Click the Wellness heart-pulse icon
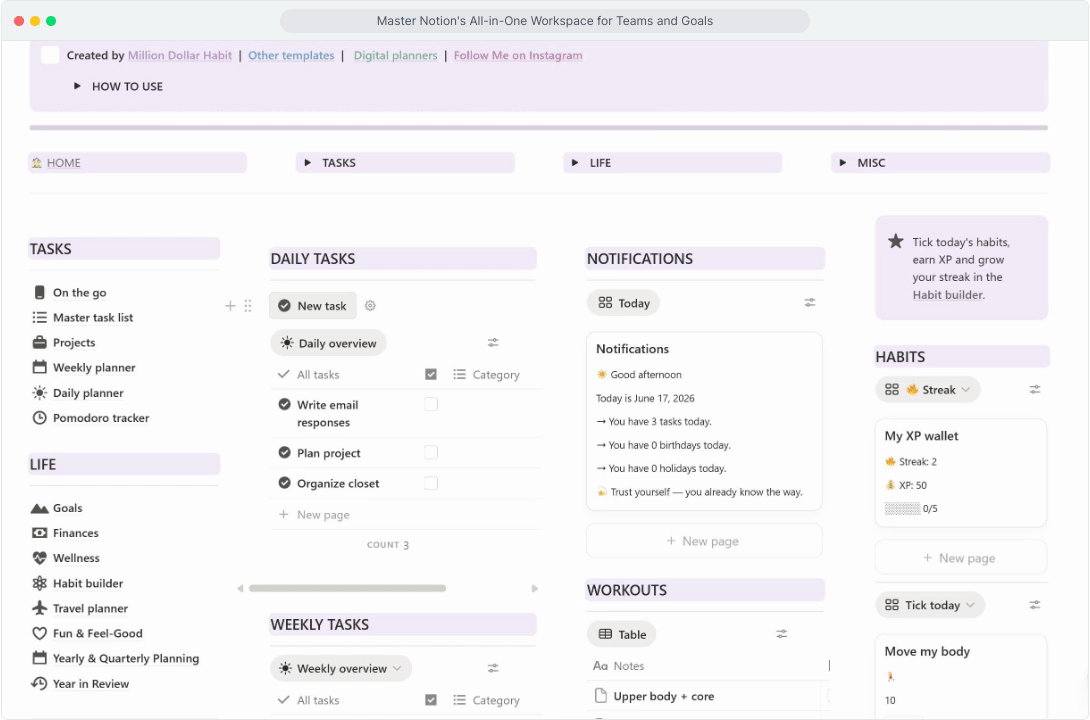This screenshot has height=720, width=1090. pyautogui.click(x=40, y=558)
